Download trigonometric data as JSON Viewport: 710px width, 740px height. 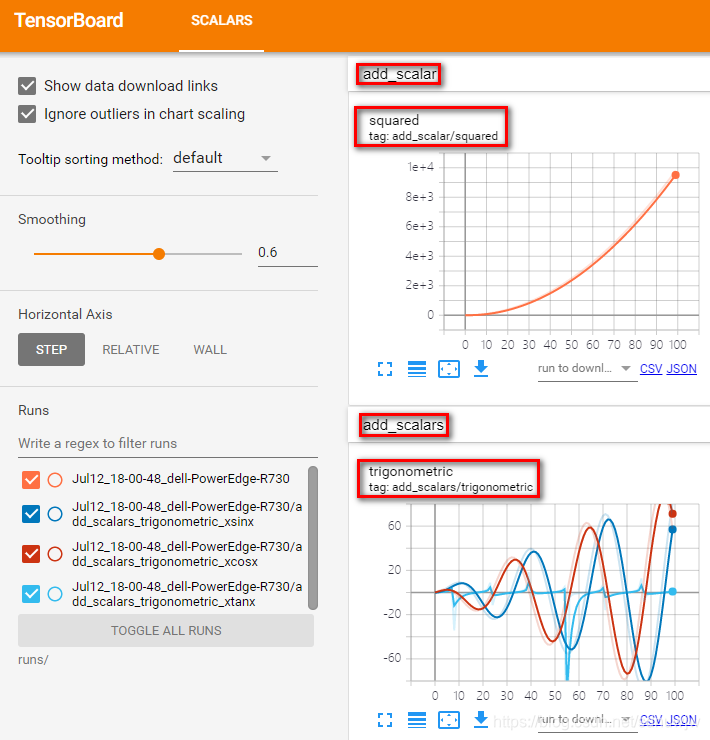coord(682,719)
